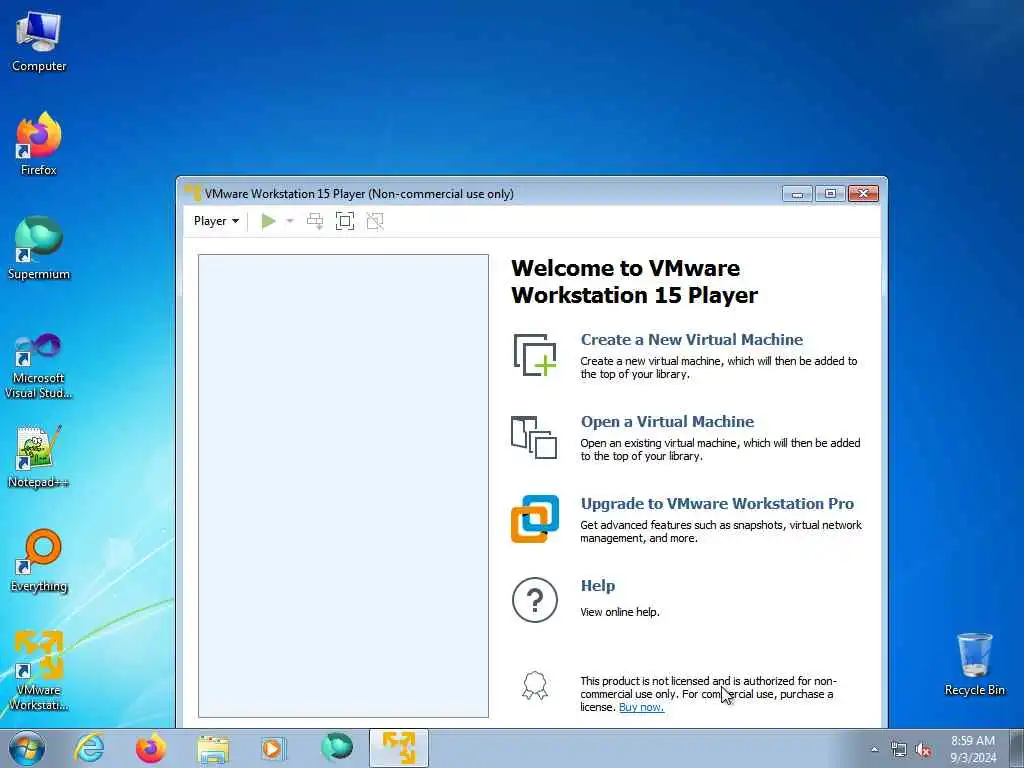Expand the power options arrow next to play
The width and height of the screenshot is (1024, 768).
290,221
